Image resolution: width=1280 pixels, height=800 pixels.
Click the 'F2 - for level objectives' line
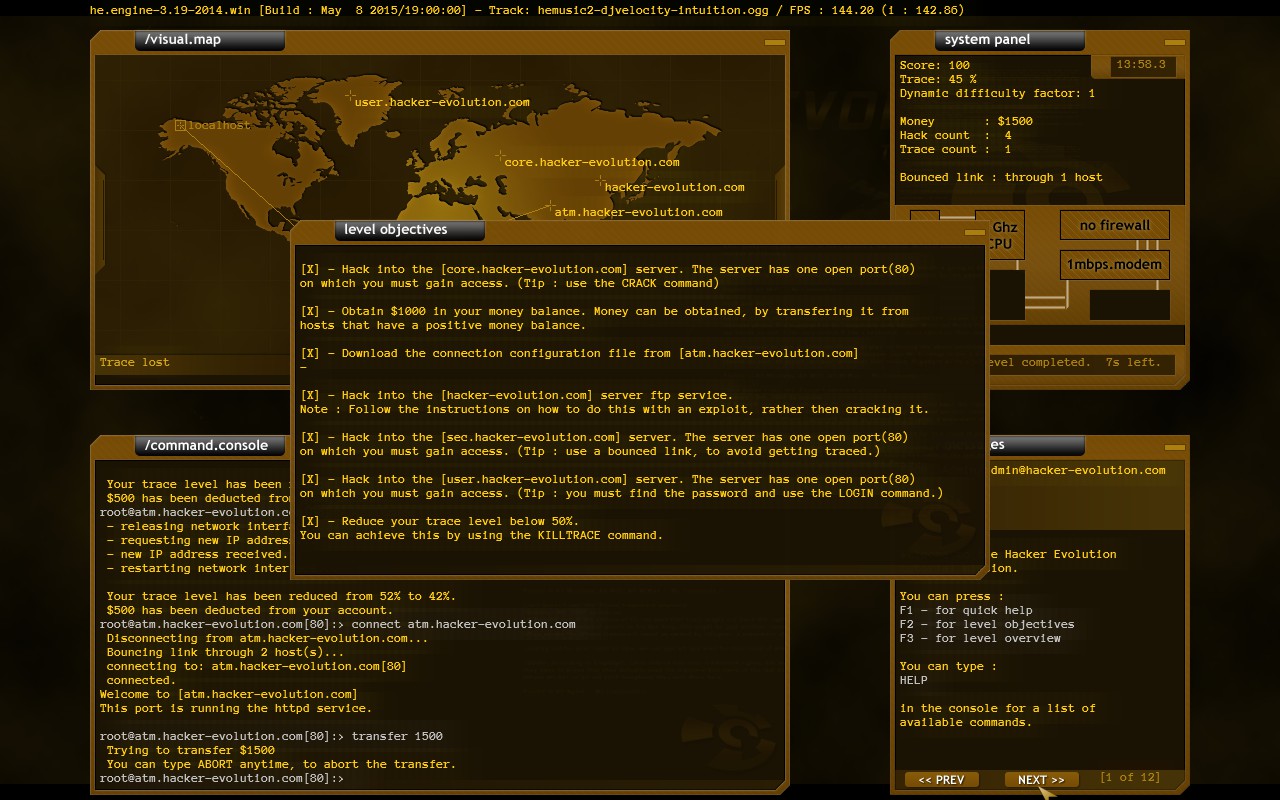(987, 625)
